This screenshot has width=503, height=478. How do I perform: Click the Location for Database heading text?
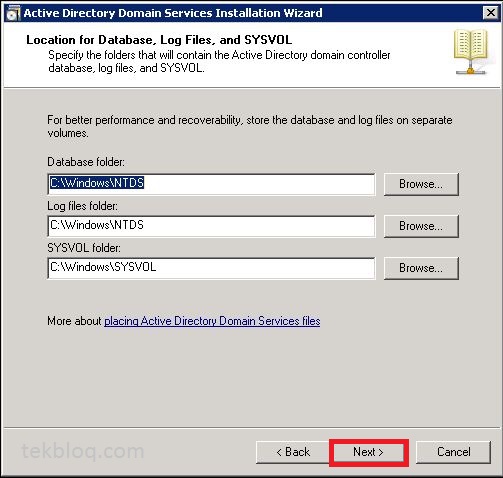pos(159,40)
